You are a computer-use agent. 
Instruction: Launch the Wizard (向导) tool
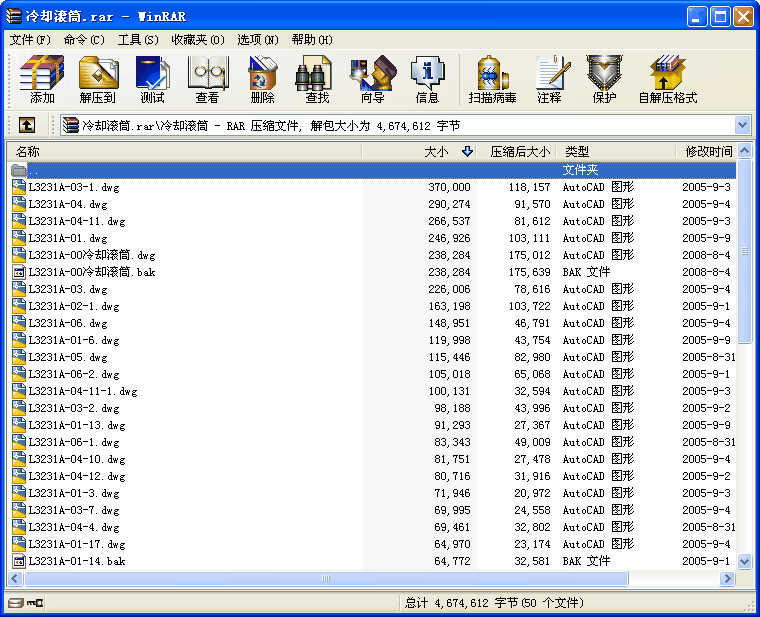(x=372, y=80)
